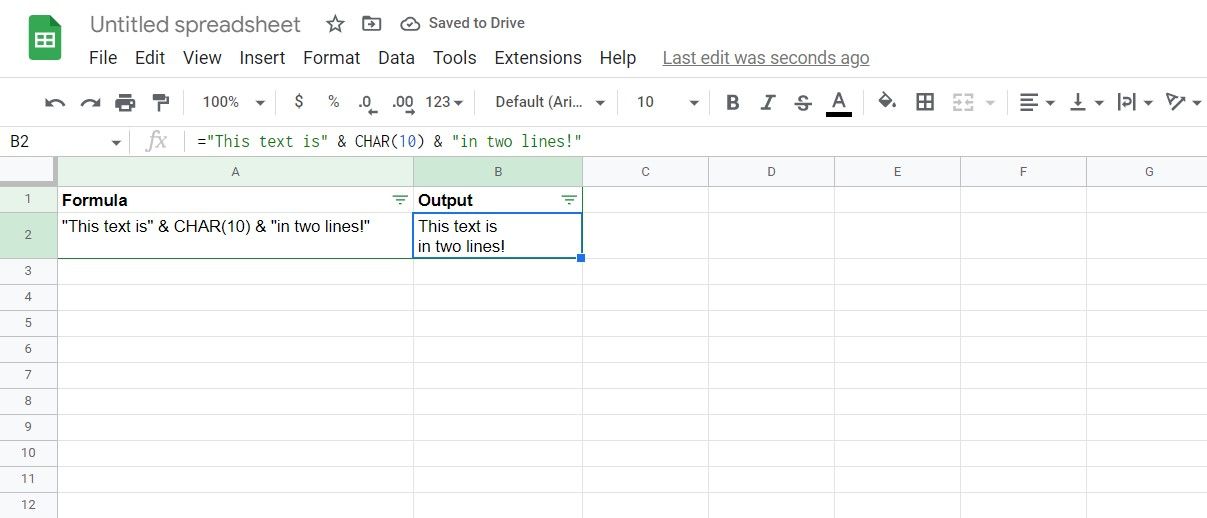Open the Format menu
This screenshot has width=1207, height=518.
(331, 58)
